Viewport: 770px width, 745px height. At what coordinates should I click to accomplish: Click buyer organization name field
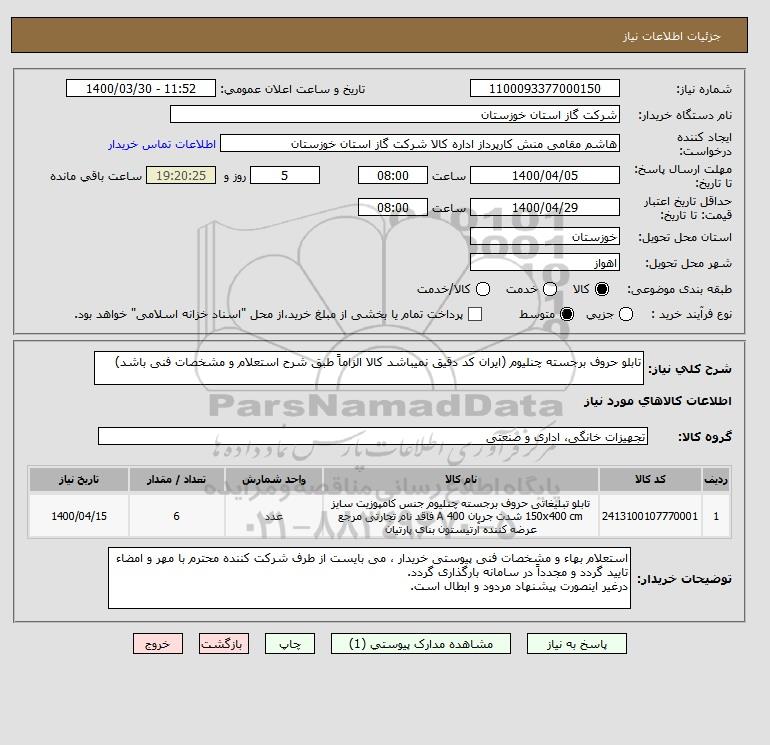click(x=395, y=114)
